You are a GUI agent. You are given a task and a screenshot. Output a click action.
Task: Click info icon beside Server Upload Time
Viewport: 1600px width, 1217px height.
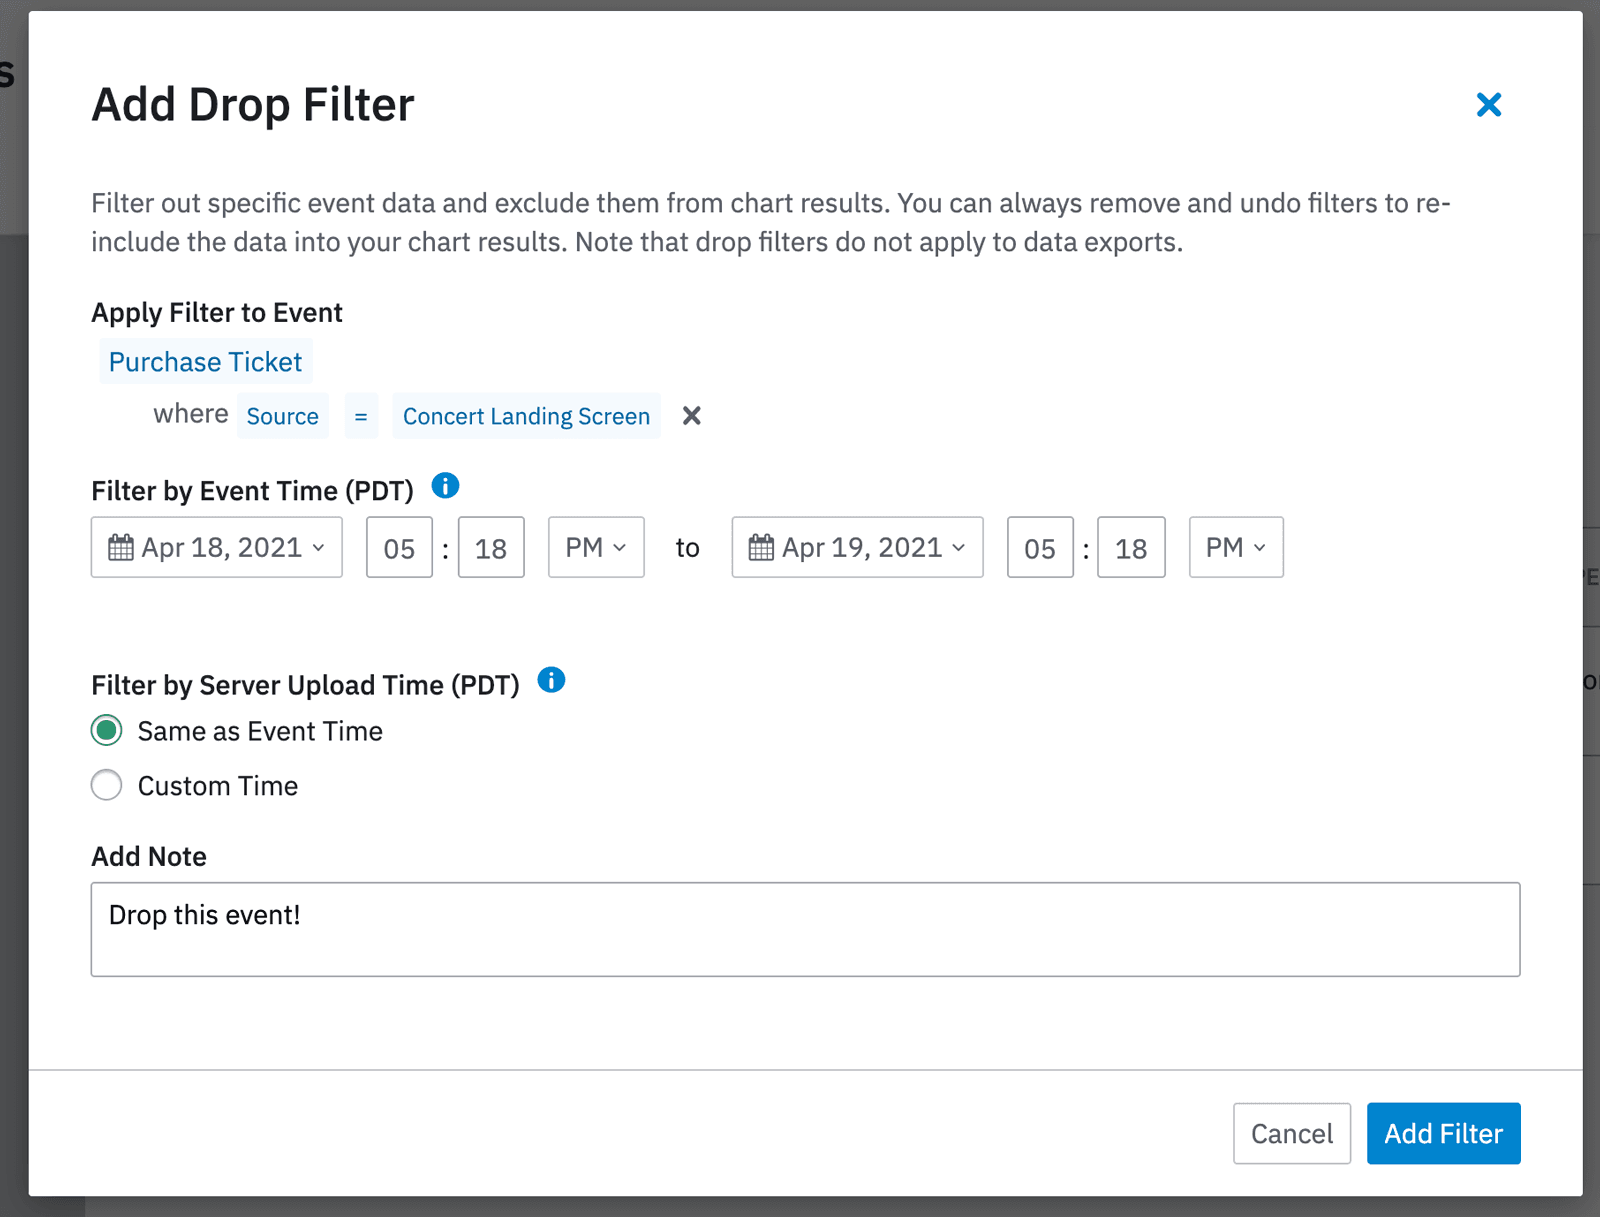click(551, 680)
